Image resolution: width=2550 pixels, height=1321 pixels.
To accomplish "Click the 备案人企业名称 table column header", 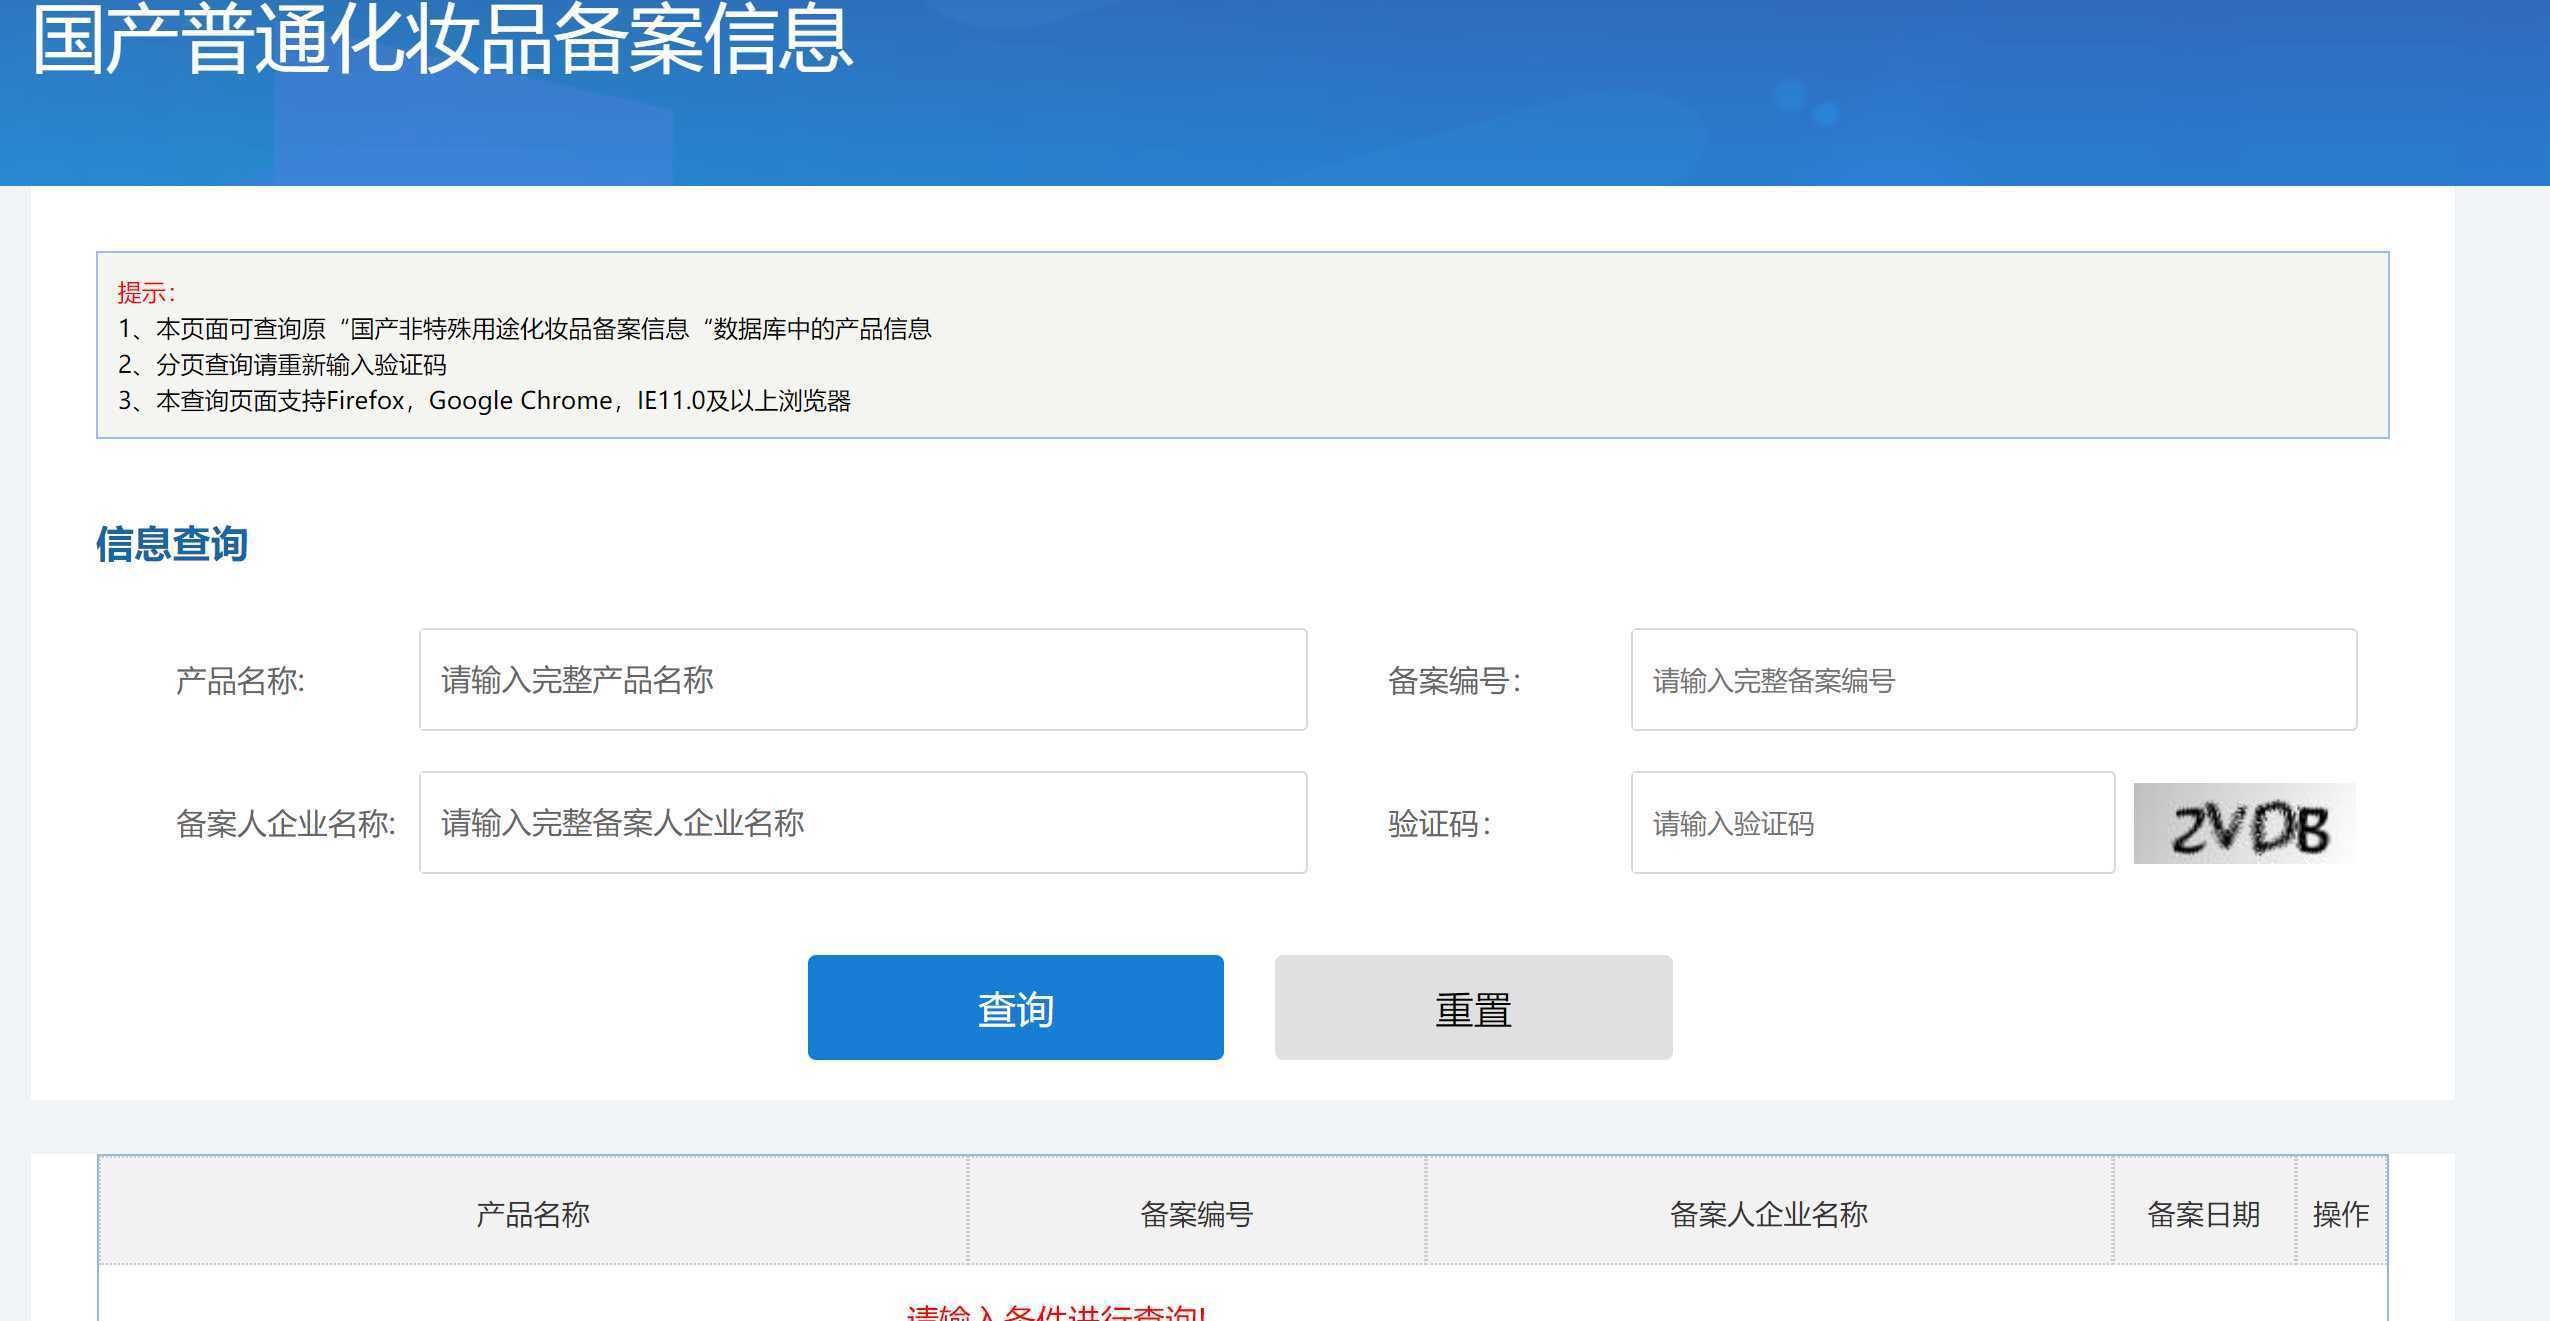I will (x=1770, y=1213).
